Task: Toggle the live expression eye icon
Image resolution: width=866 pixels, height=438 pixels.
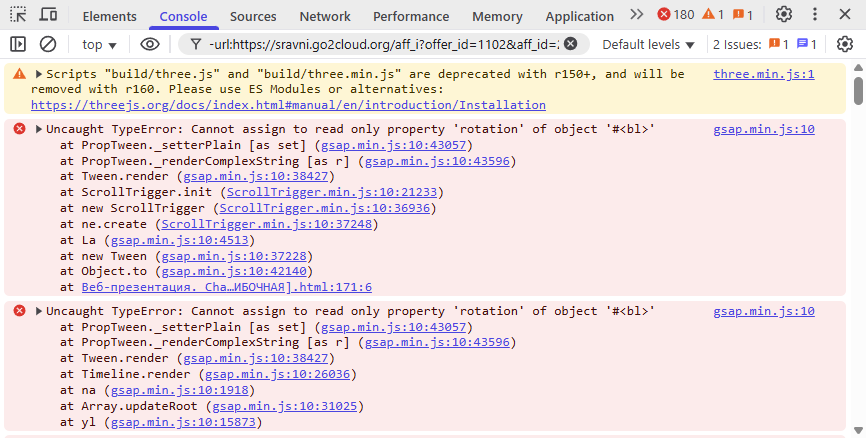Action: [150, 44]
